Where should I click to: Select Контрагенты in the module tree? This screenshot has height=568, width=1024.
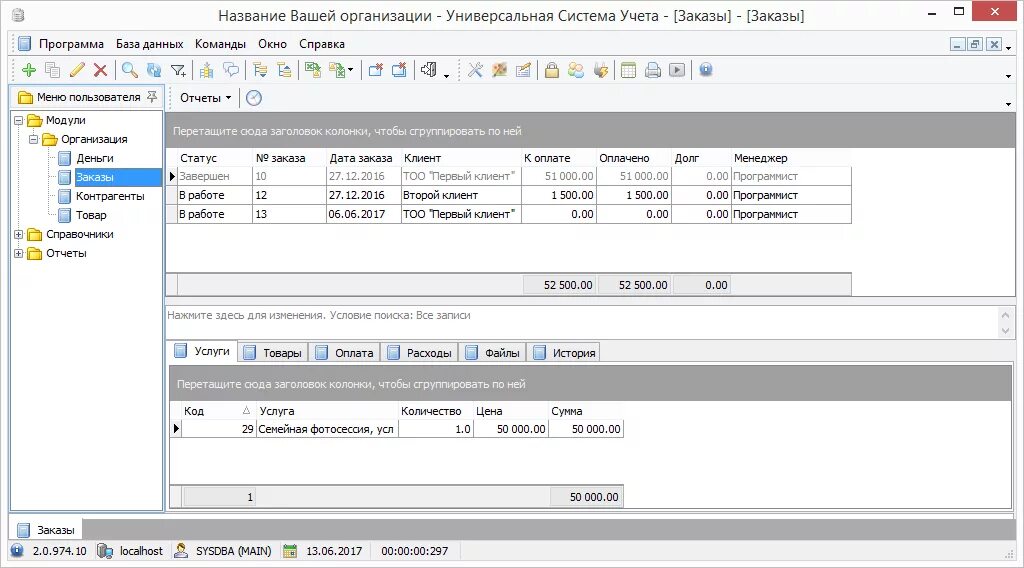pyautogui.click(x=110, y=196)
